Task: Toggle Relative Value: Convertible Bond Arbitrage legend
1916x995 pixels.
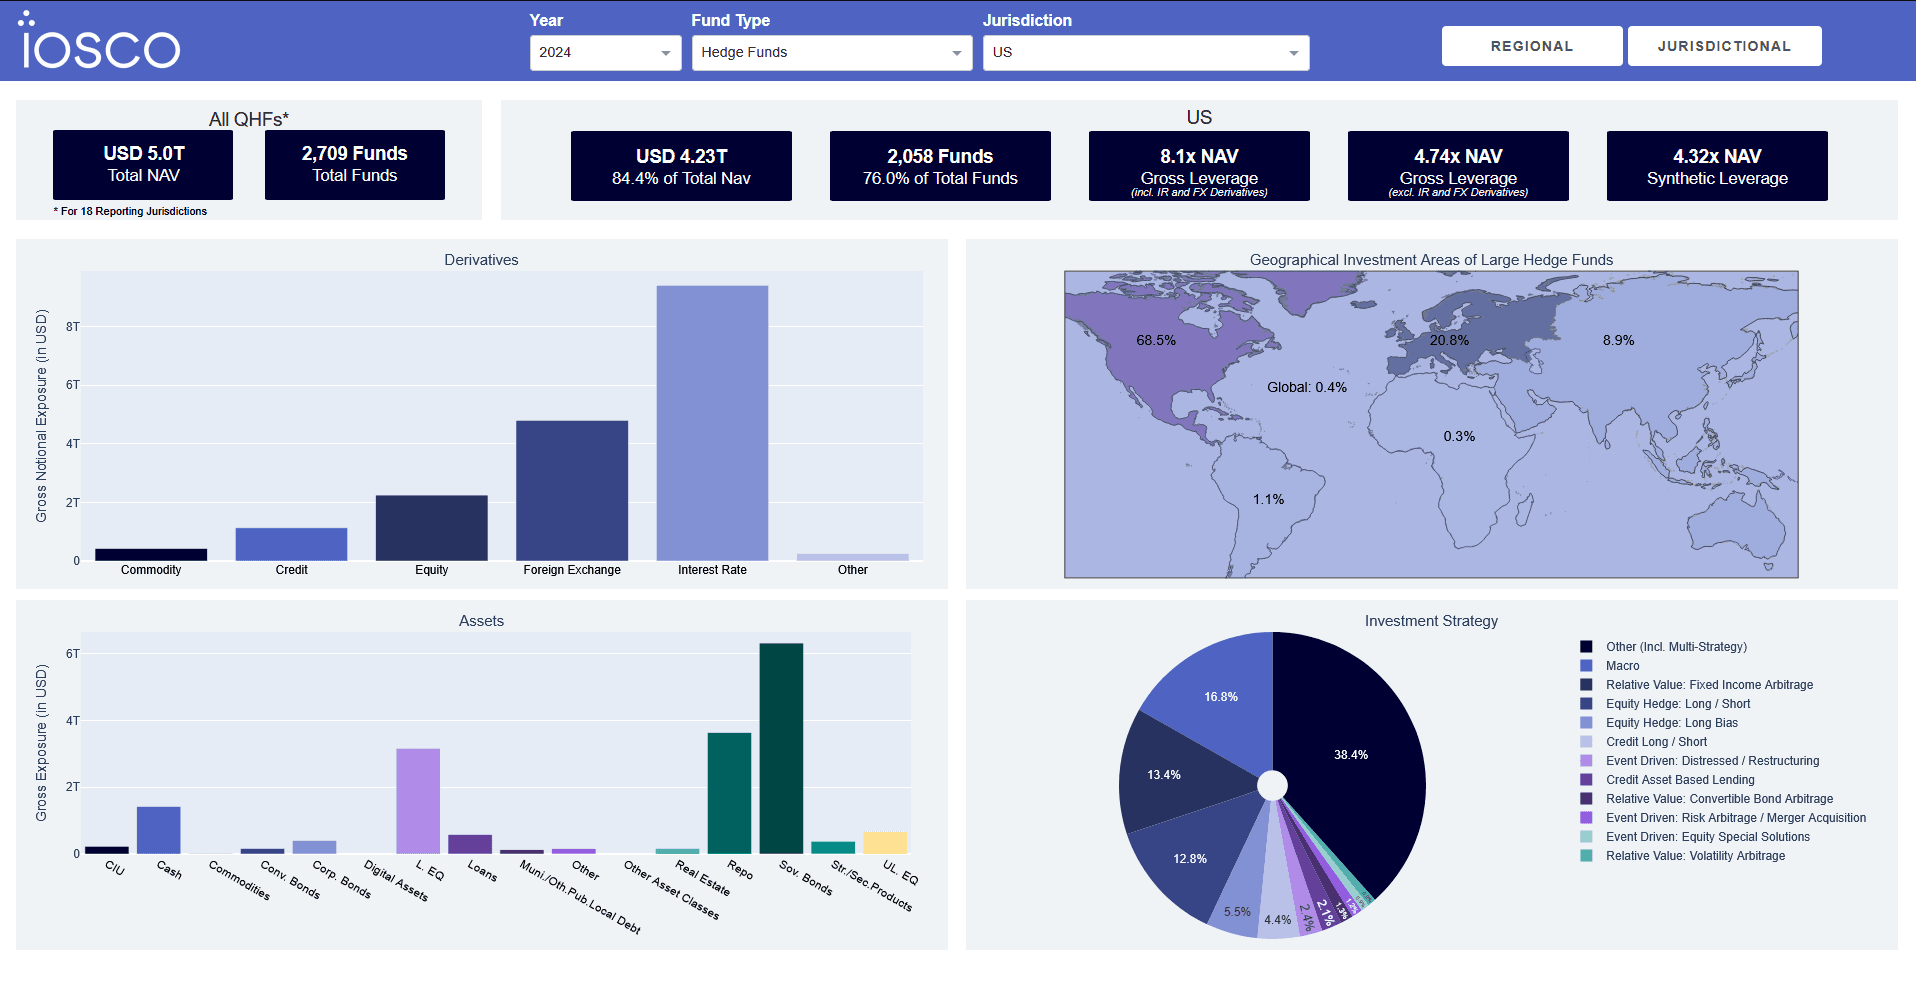Action: pos(1707,799)
